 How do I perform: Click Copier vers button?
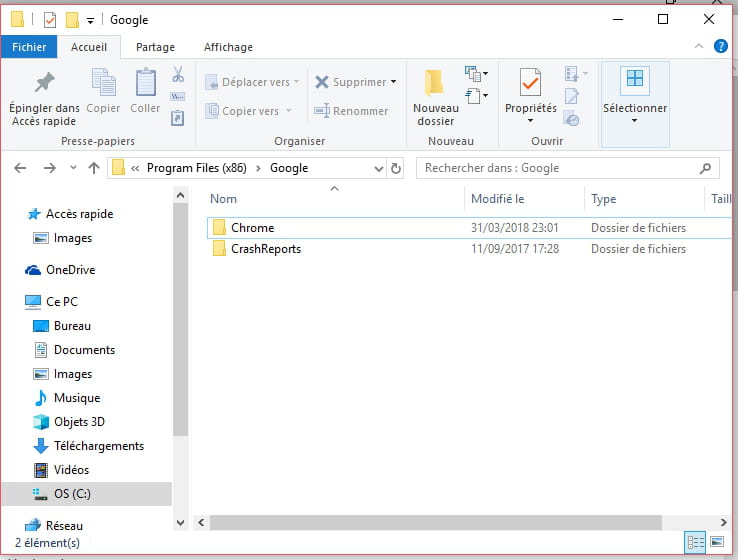pos(248,111)
